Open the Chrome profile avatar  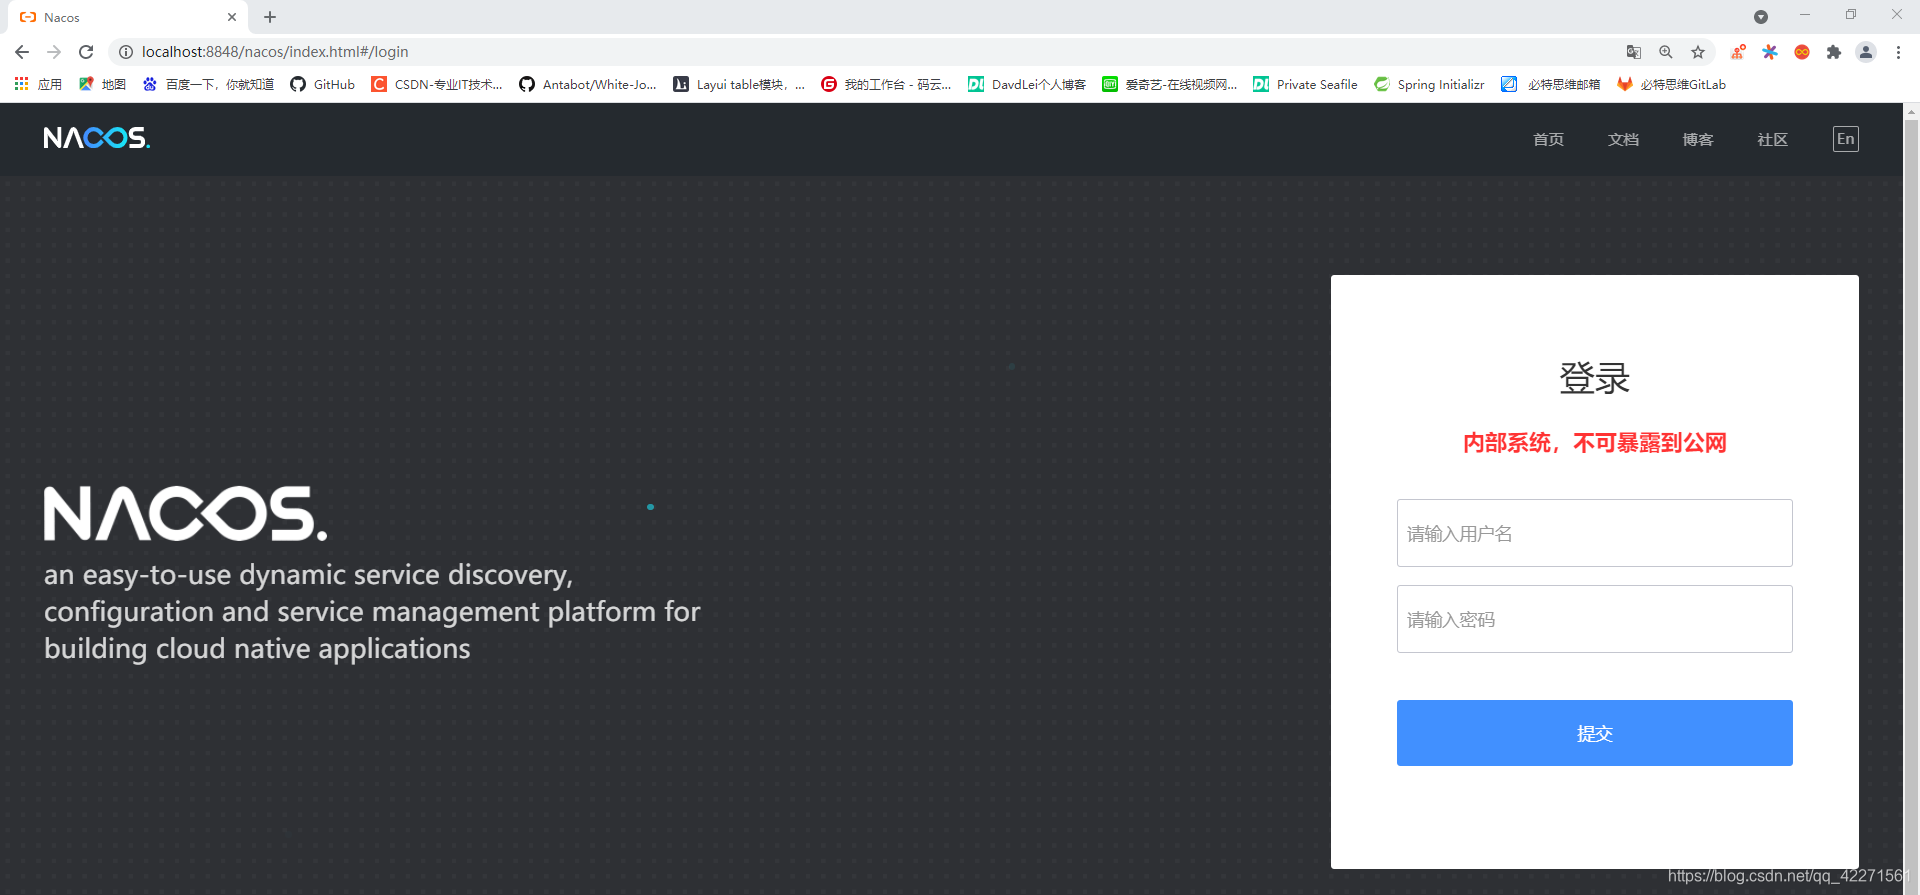(x=1866, y=52)
